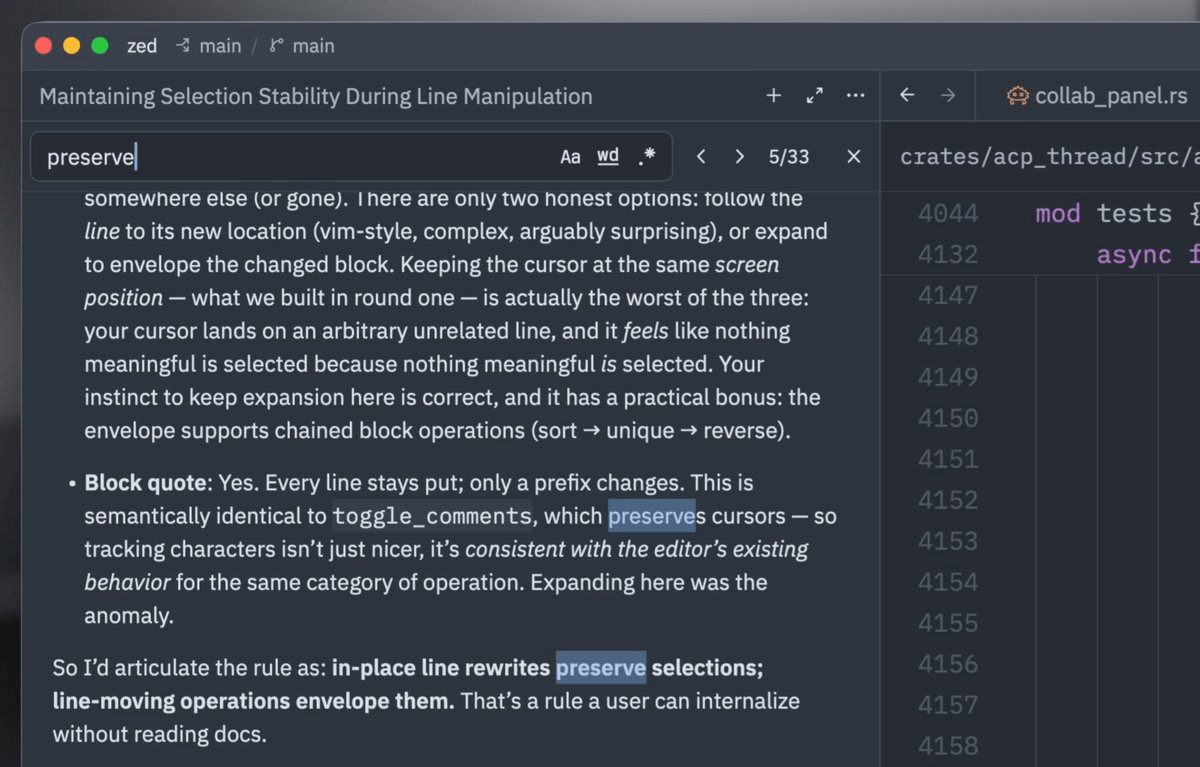This screenshot has height=767, width=1200.
Task: Open the collab_panel.rs tab
Action: 1097,96
